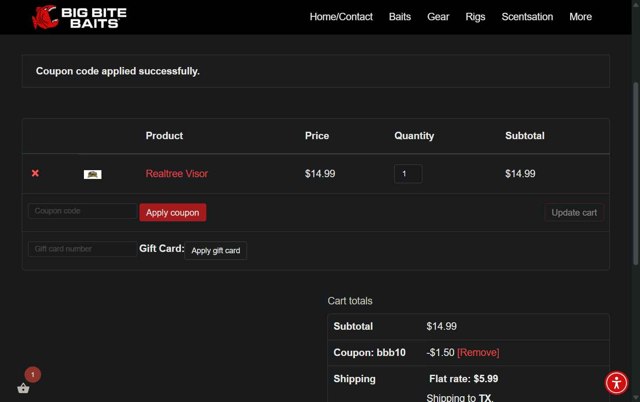The width and height of the screenshot is (640, 402).
Task: Select the Quantity column header
Action: tap(414, 135)
